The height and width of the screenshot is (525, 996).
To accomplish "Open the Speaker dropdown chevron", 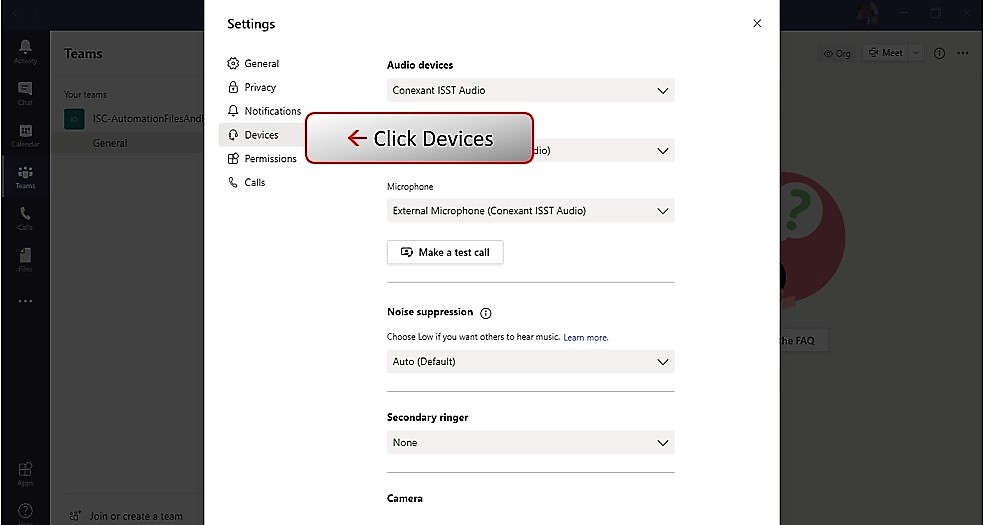I will 663,150.
